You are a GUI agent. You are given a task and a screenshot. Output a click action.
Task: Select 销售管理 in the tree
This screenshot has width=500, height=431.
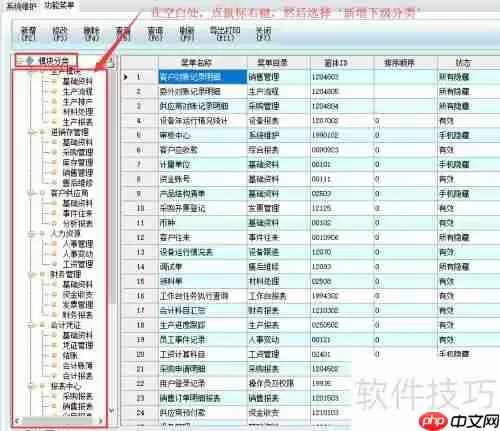coord(78,173)
